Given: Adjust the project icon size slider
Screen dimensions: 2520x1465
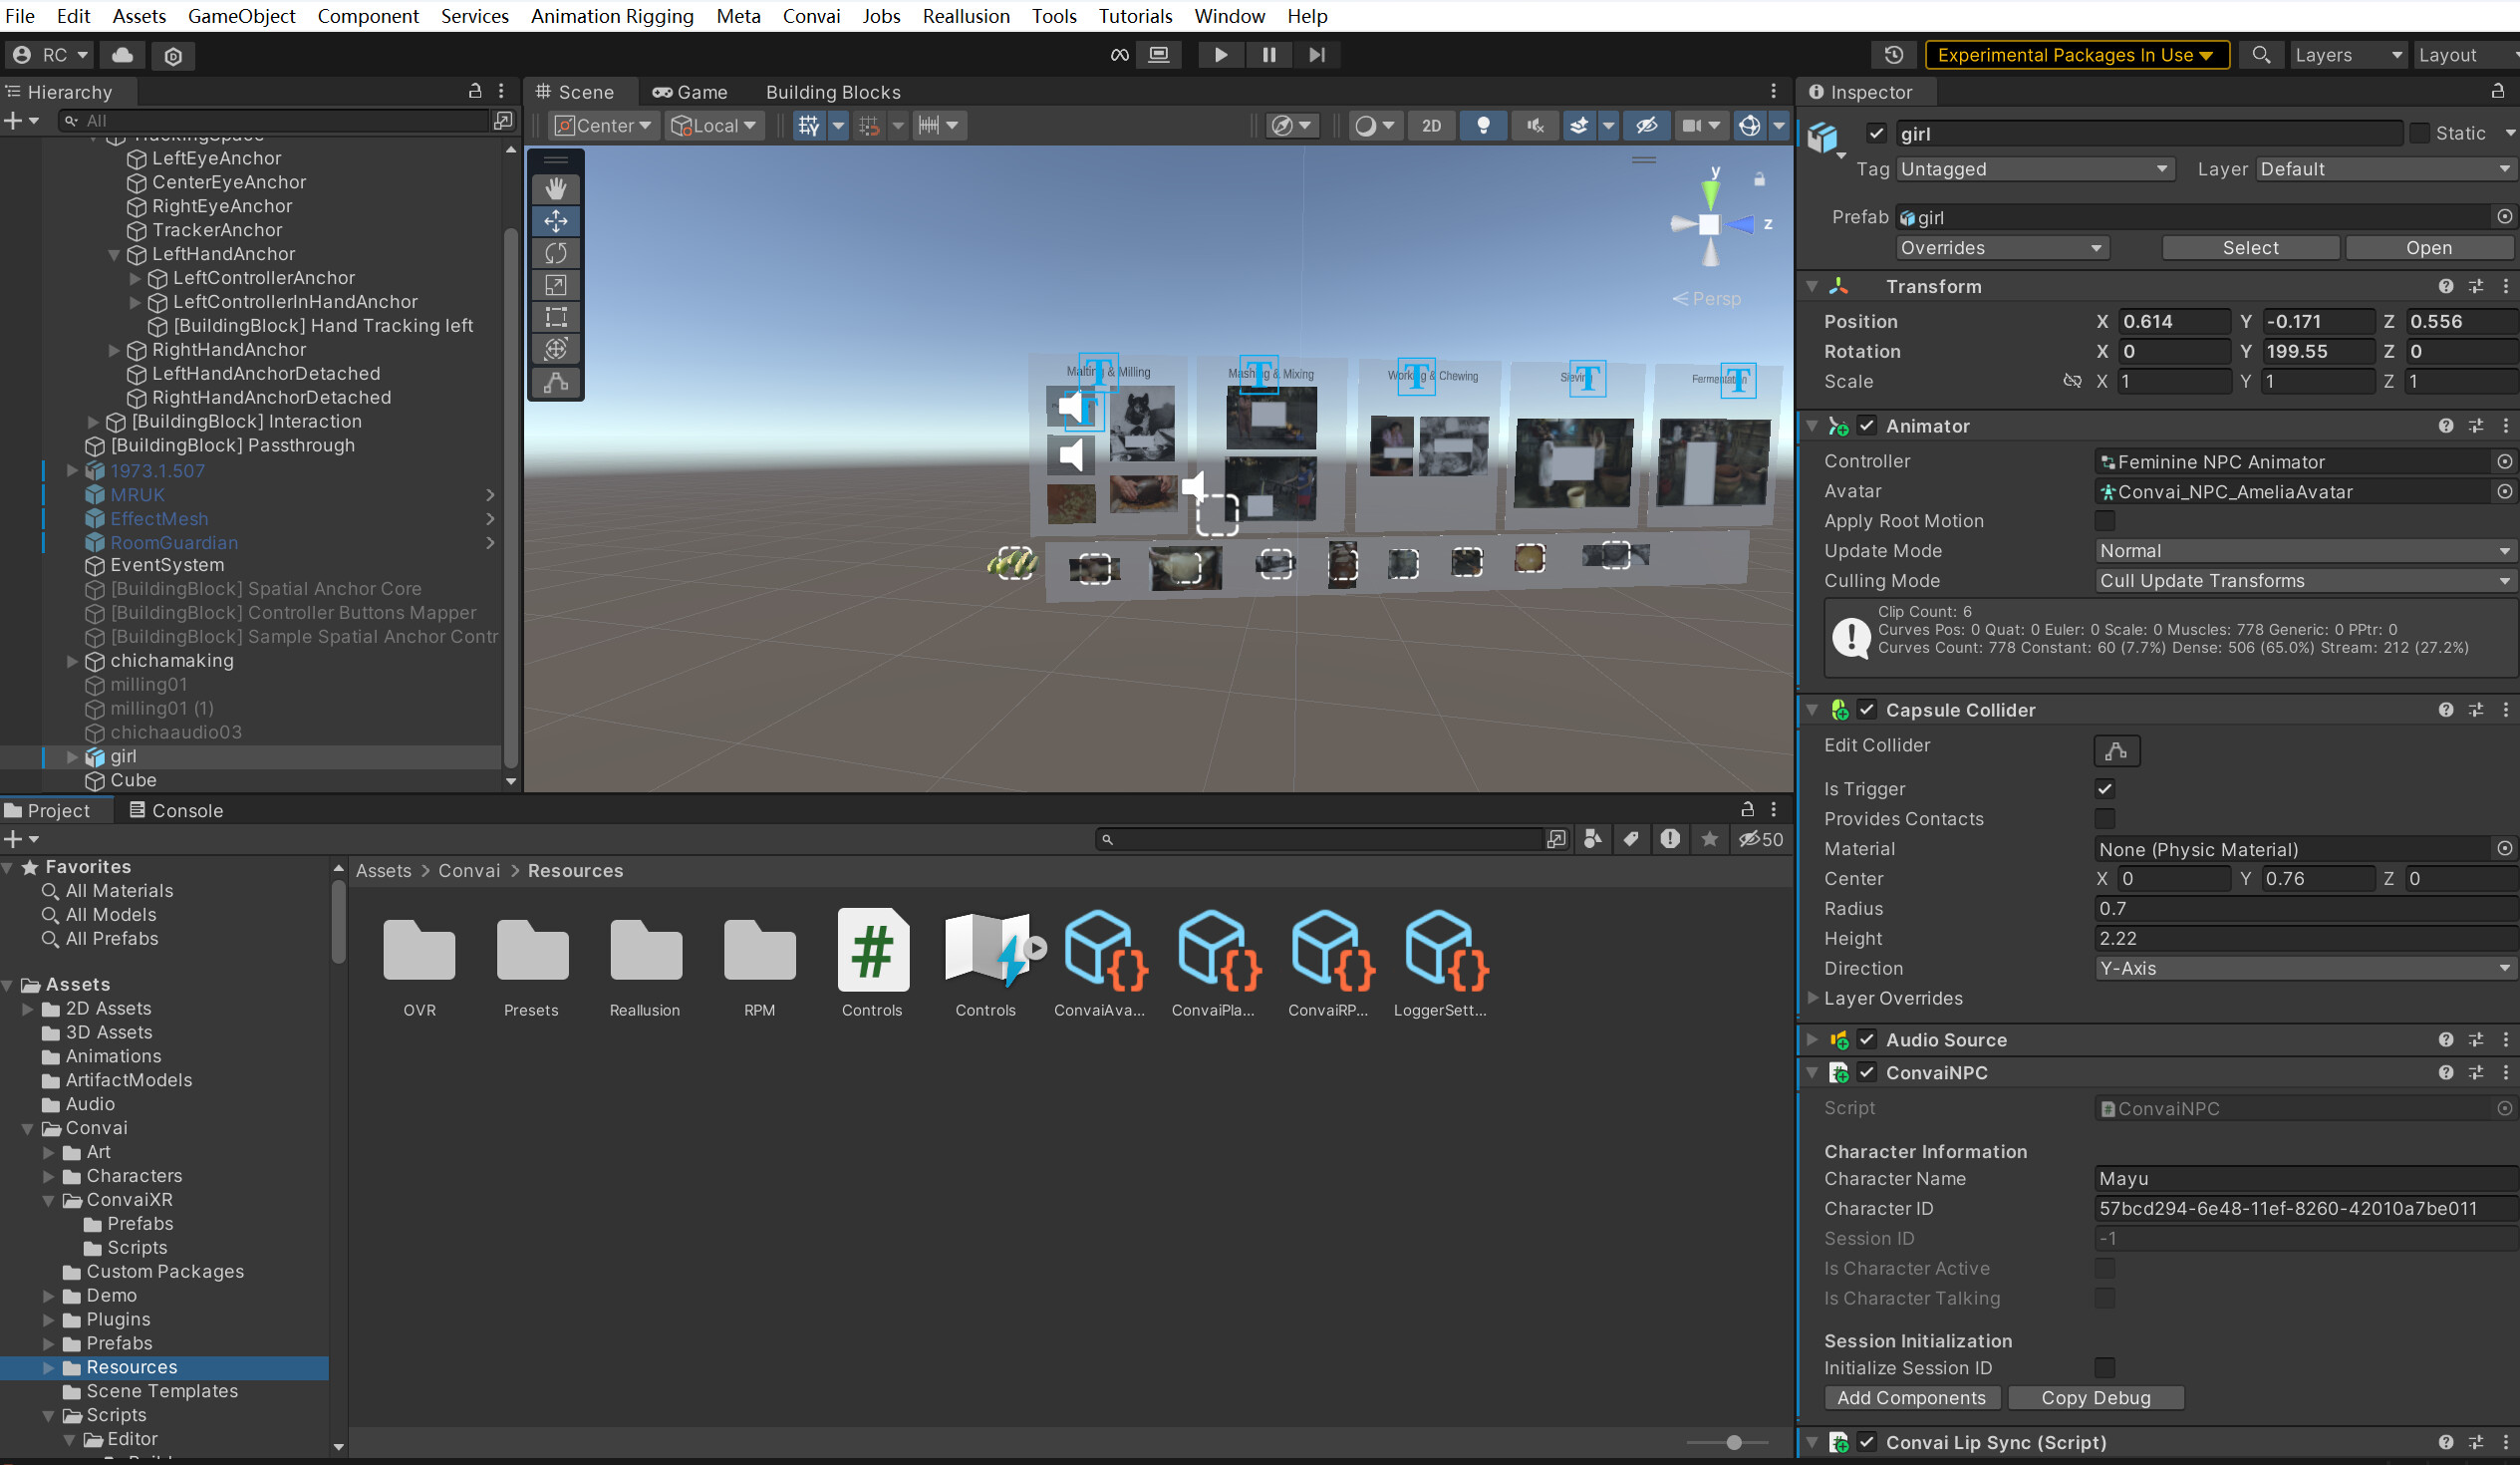Looking at the screenshot, I should [x=1734, y=1442].
